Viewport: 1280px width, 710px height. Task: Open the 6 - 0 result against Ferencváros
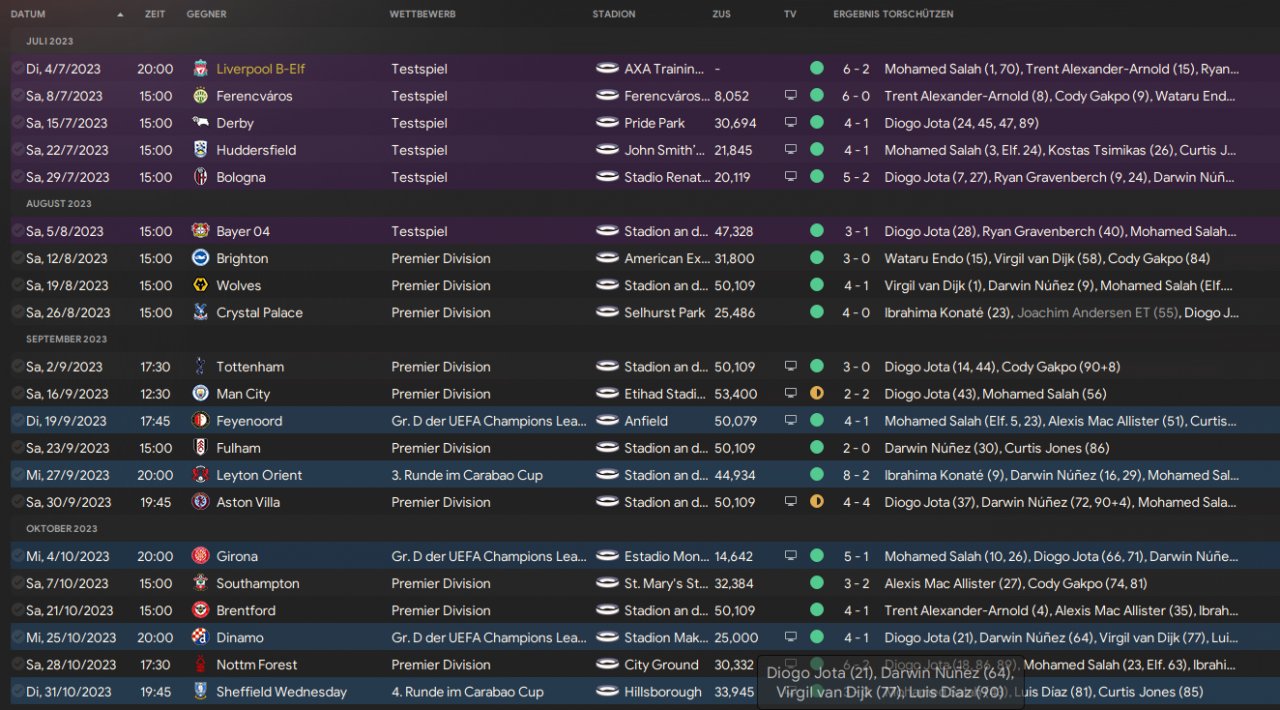(856, 96)
